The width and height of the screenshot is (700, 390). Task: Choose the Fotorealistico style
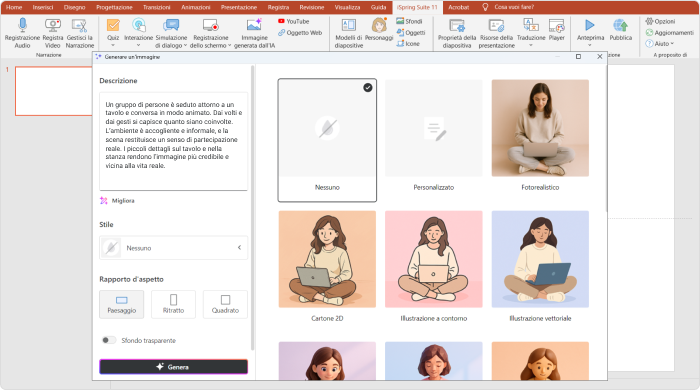[540, 136]
